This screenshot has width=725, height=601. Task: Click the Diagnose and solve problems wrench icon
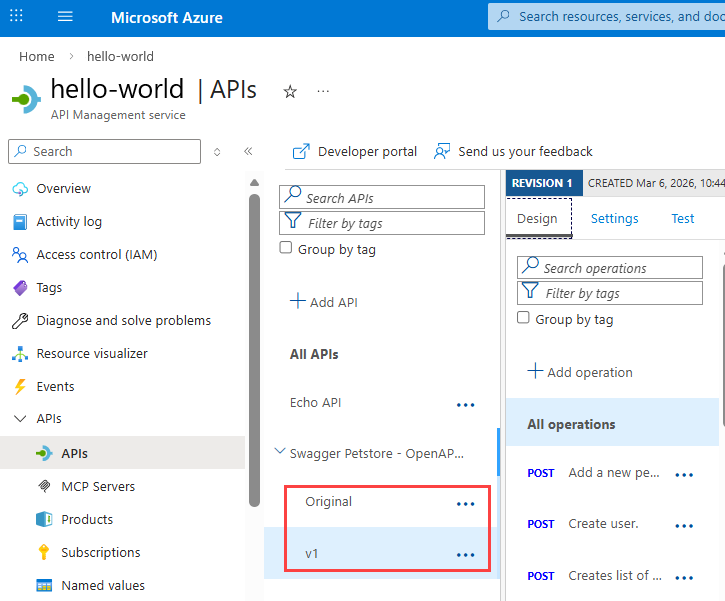[20, 320]
